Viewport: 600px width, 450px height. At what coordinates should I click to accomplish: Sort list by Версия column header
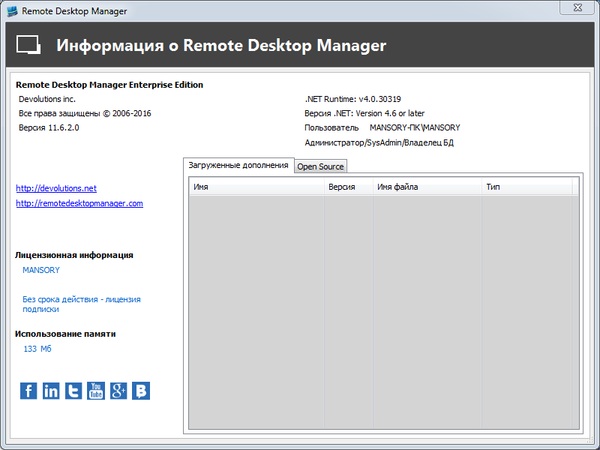347,187
